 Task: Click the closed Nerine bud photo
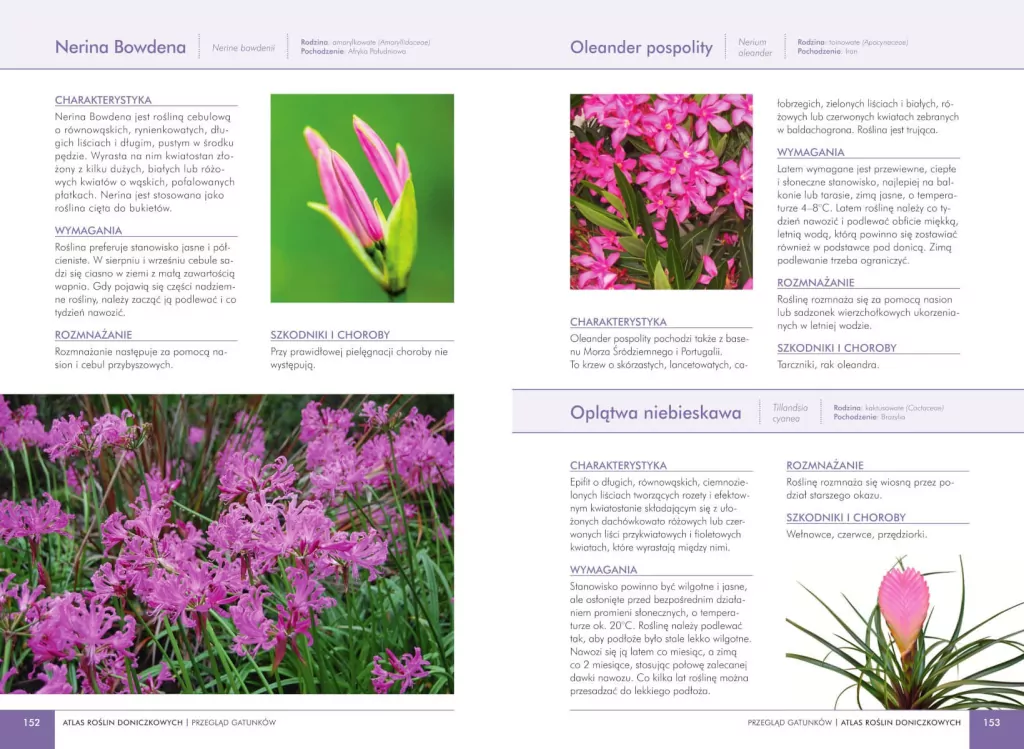(362, 198)
